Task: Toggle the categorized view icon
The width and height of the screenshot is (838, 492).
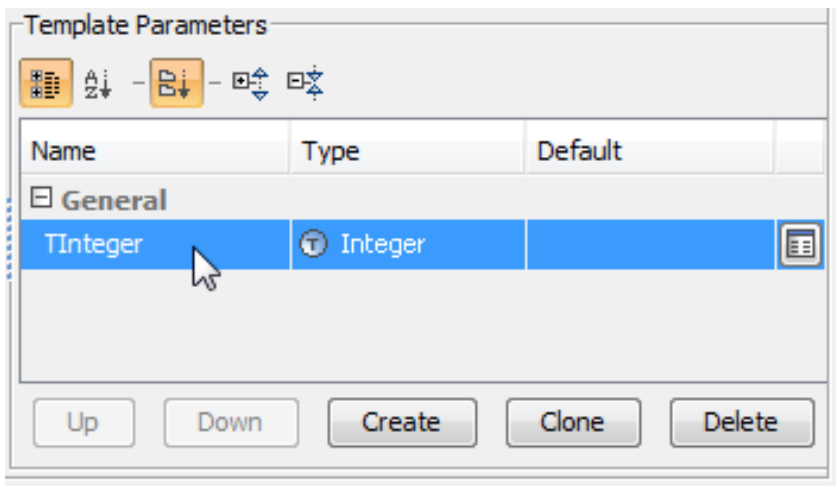Action: pos(45,83)
